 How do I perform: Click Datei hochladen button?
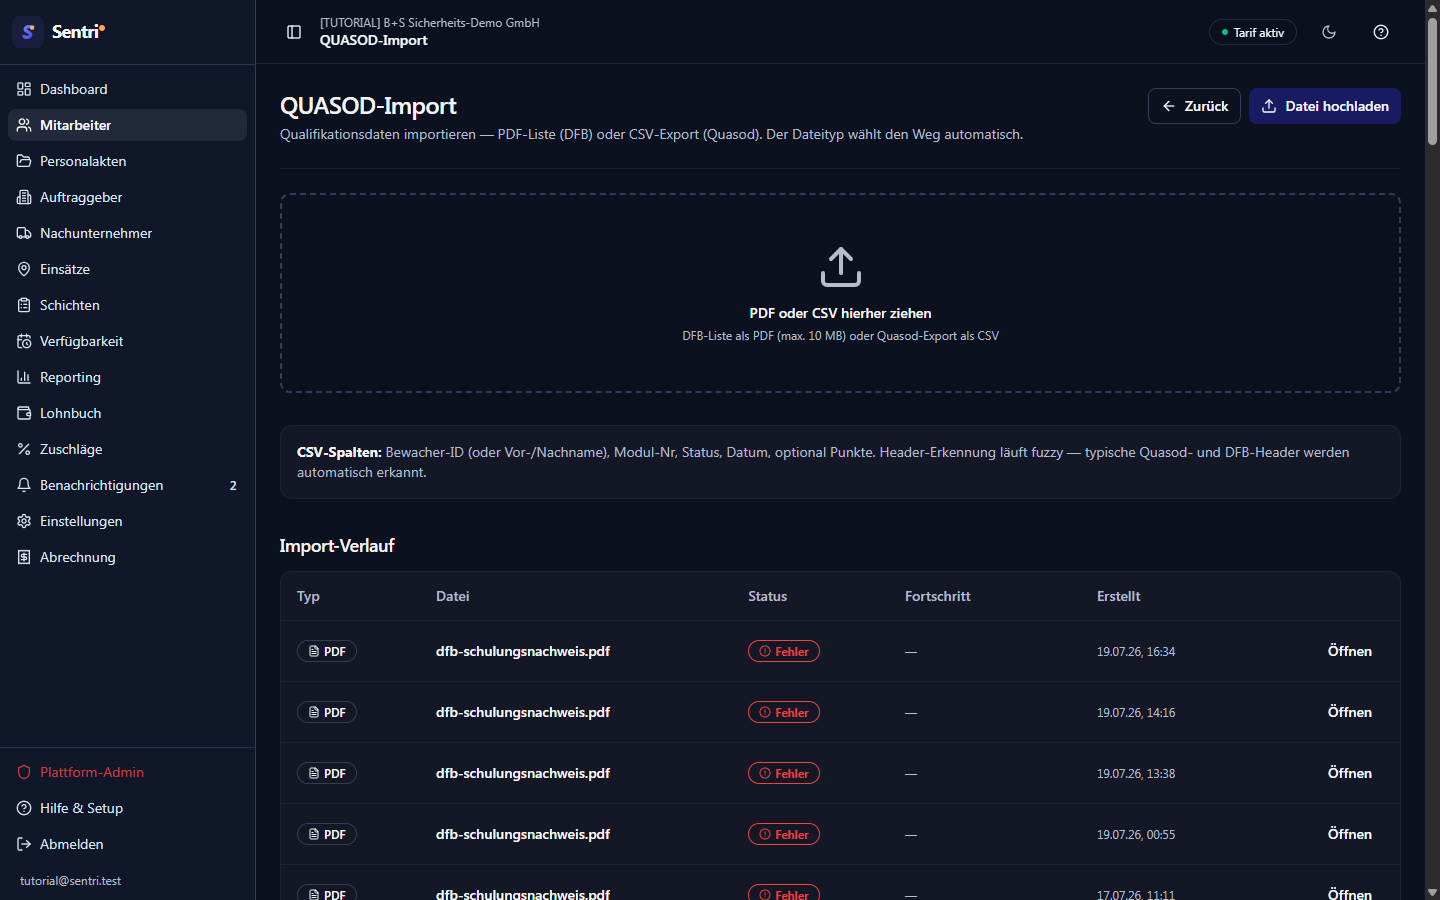pos(1325,106)
